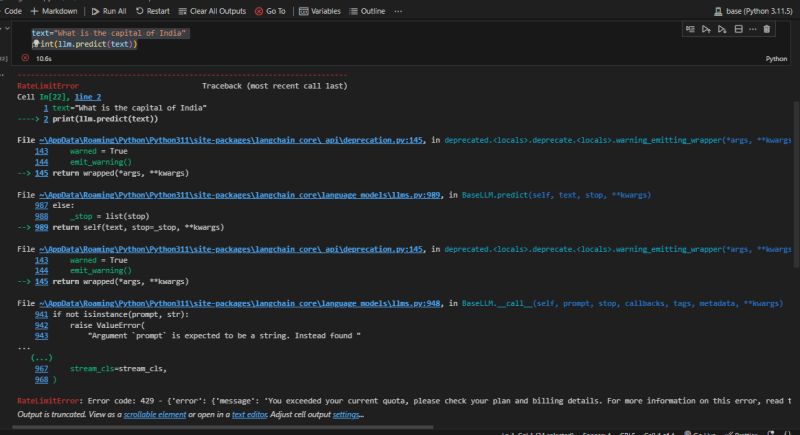Delete the cell with the trash icon
The image size is (800, 435).
tap(767, 30)
